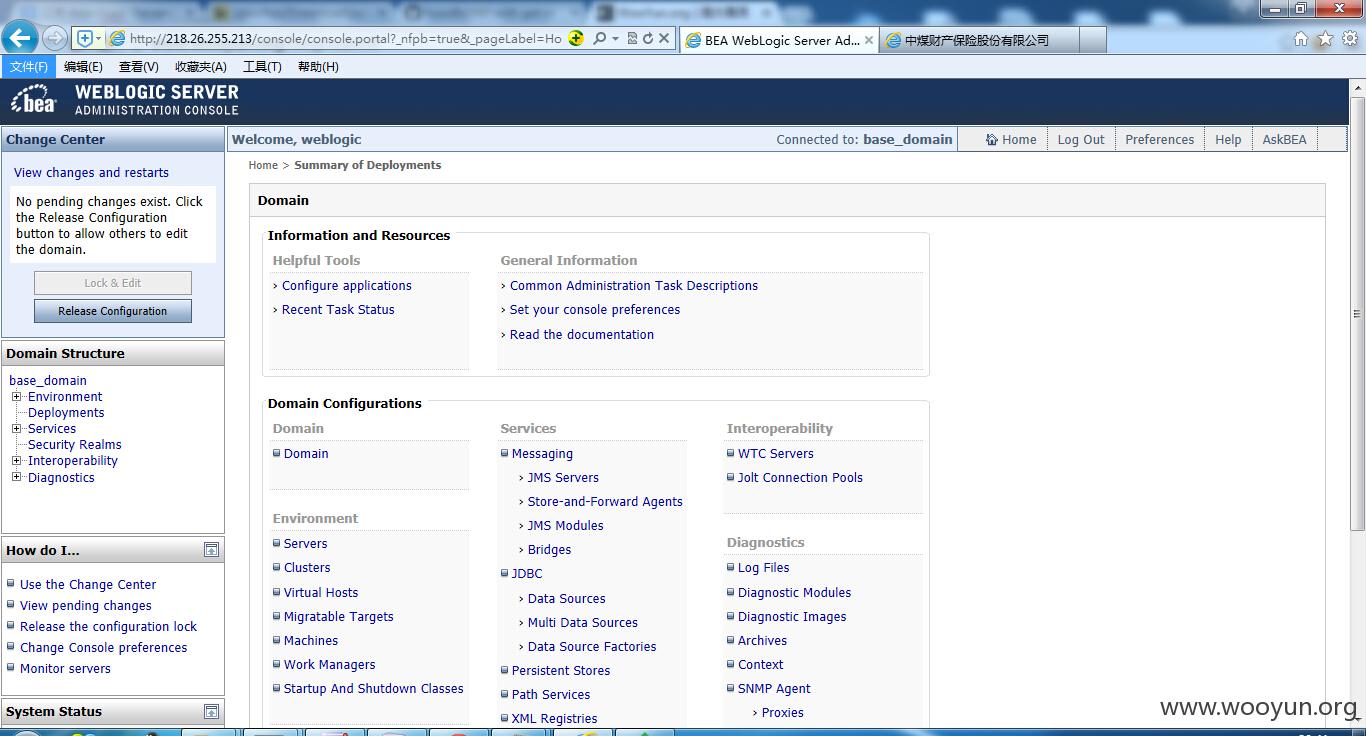
Task: Click the green plus icon in address bar
Action: click(576, 39)
